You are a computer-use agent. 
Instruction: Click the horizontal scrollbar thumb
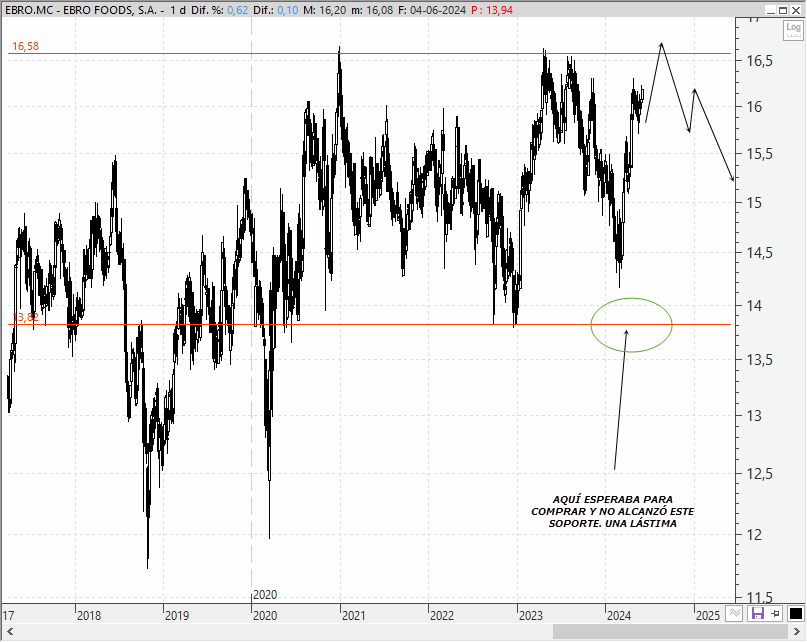pos(671,632)
